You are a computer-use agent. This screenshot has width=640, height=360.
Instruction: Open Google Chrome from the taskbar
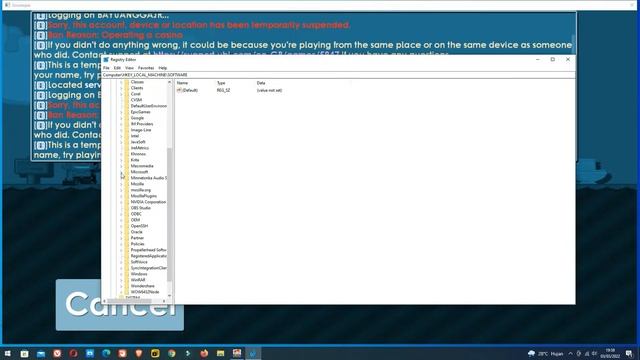pos(171,353)
